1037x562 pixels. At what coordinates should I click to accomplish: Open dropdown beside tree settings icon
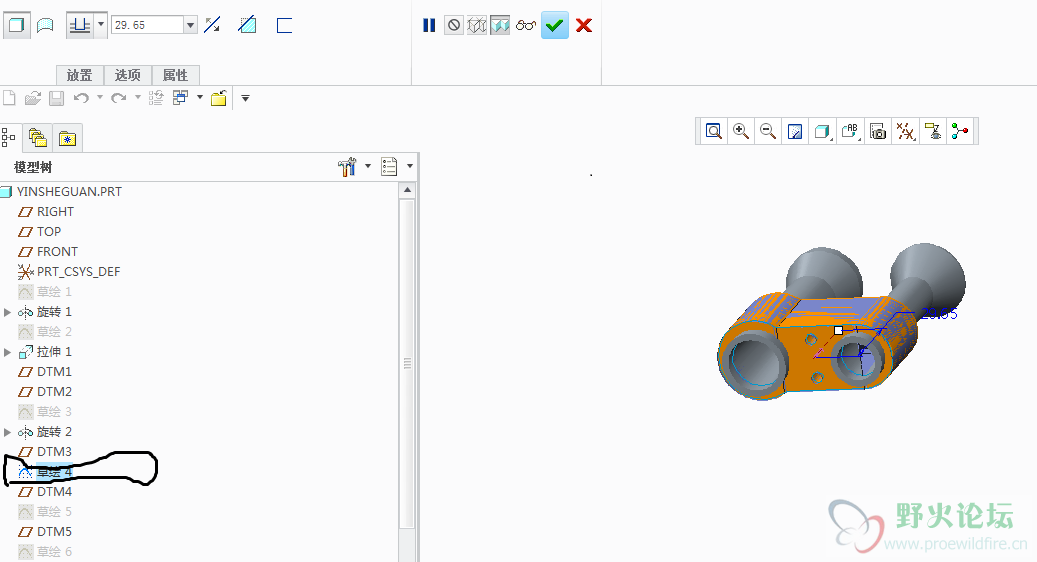pyautogui.click(x=368, y=166)
